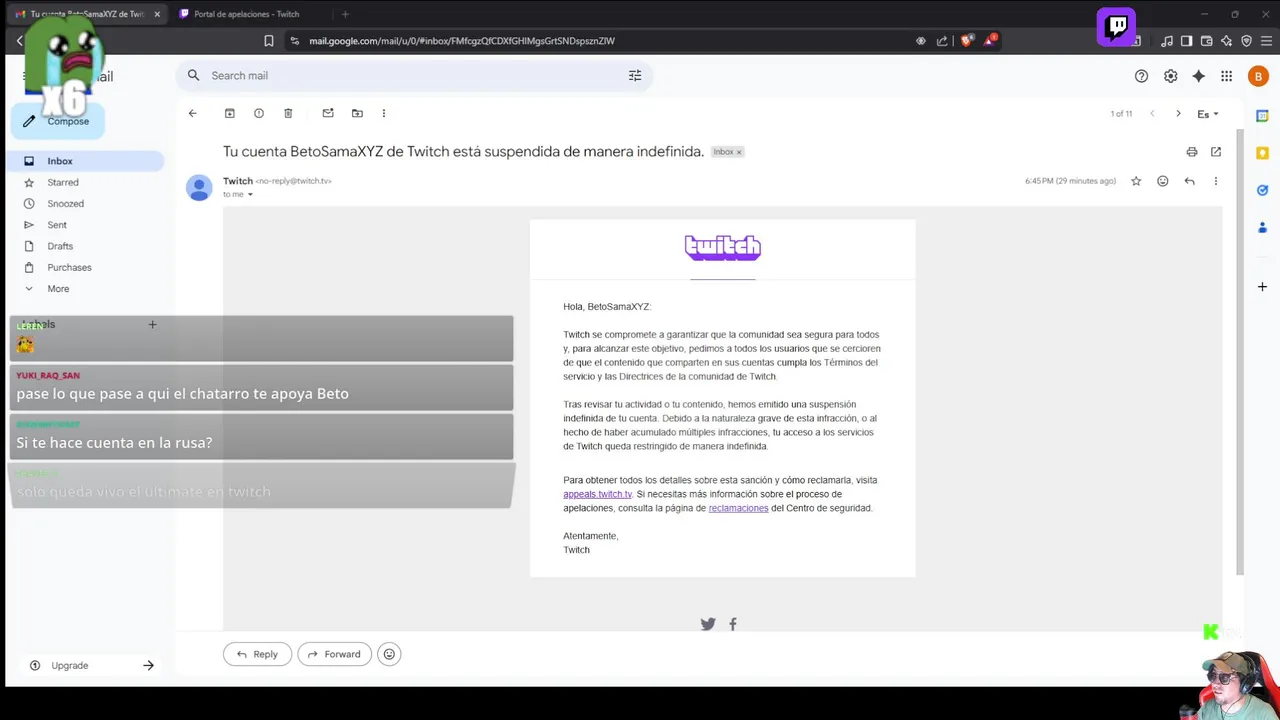1280x720 pixels.
Task: Close the Gmail browser tab
Action: tap(157, 14)
